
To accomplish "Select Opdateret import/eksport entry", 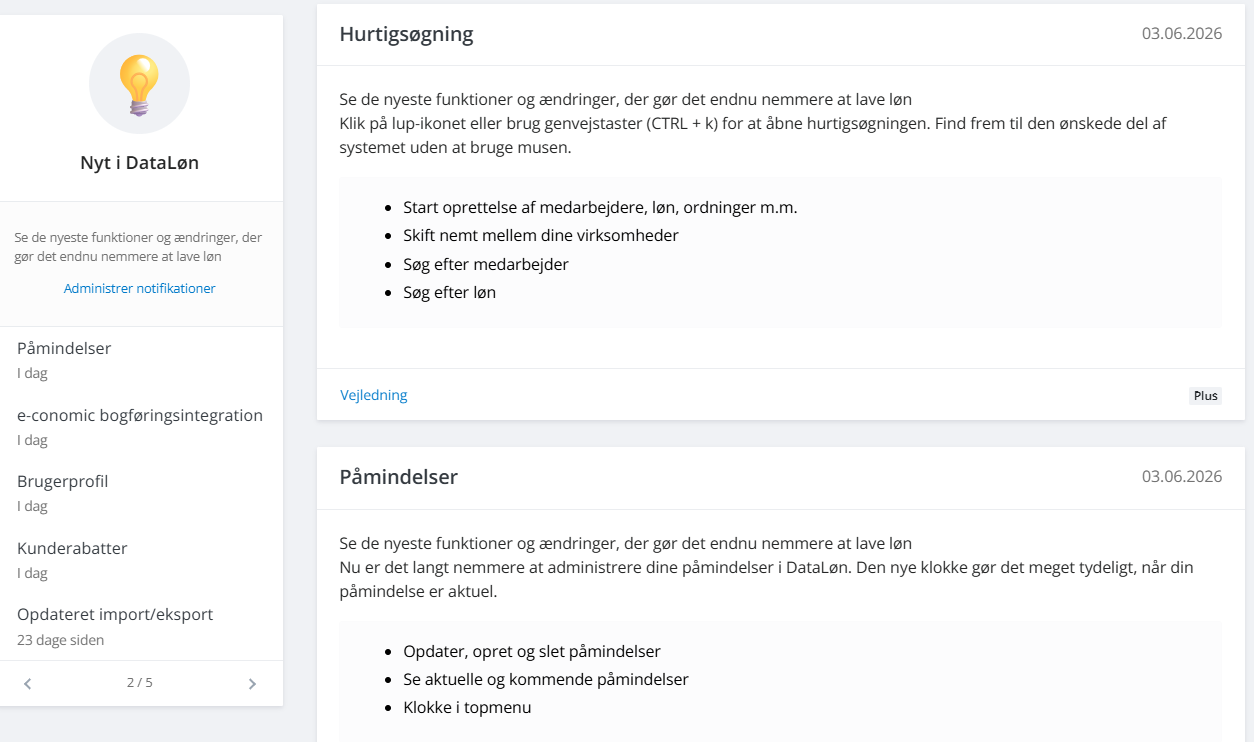I will tap(140, 626).
